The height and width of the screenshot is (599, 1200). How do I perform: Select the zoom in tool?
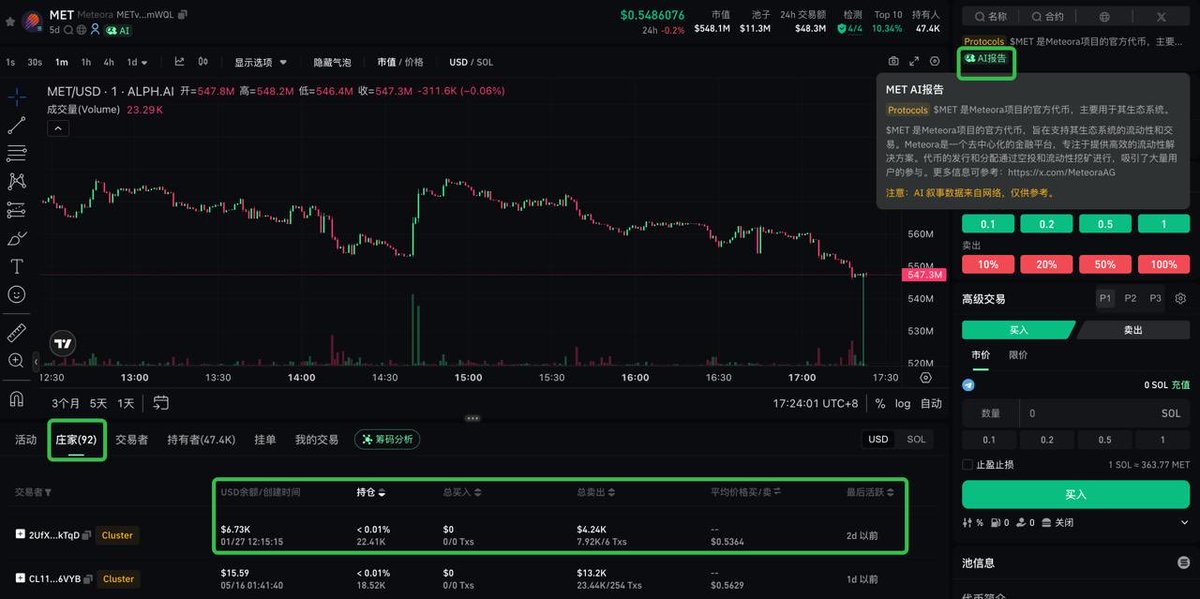(x=17, y=360)
